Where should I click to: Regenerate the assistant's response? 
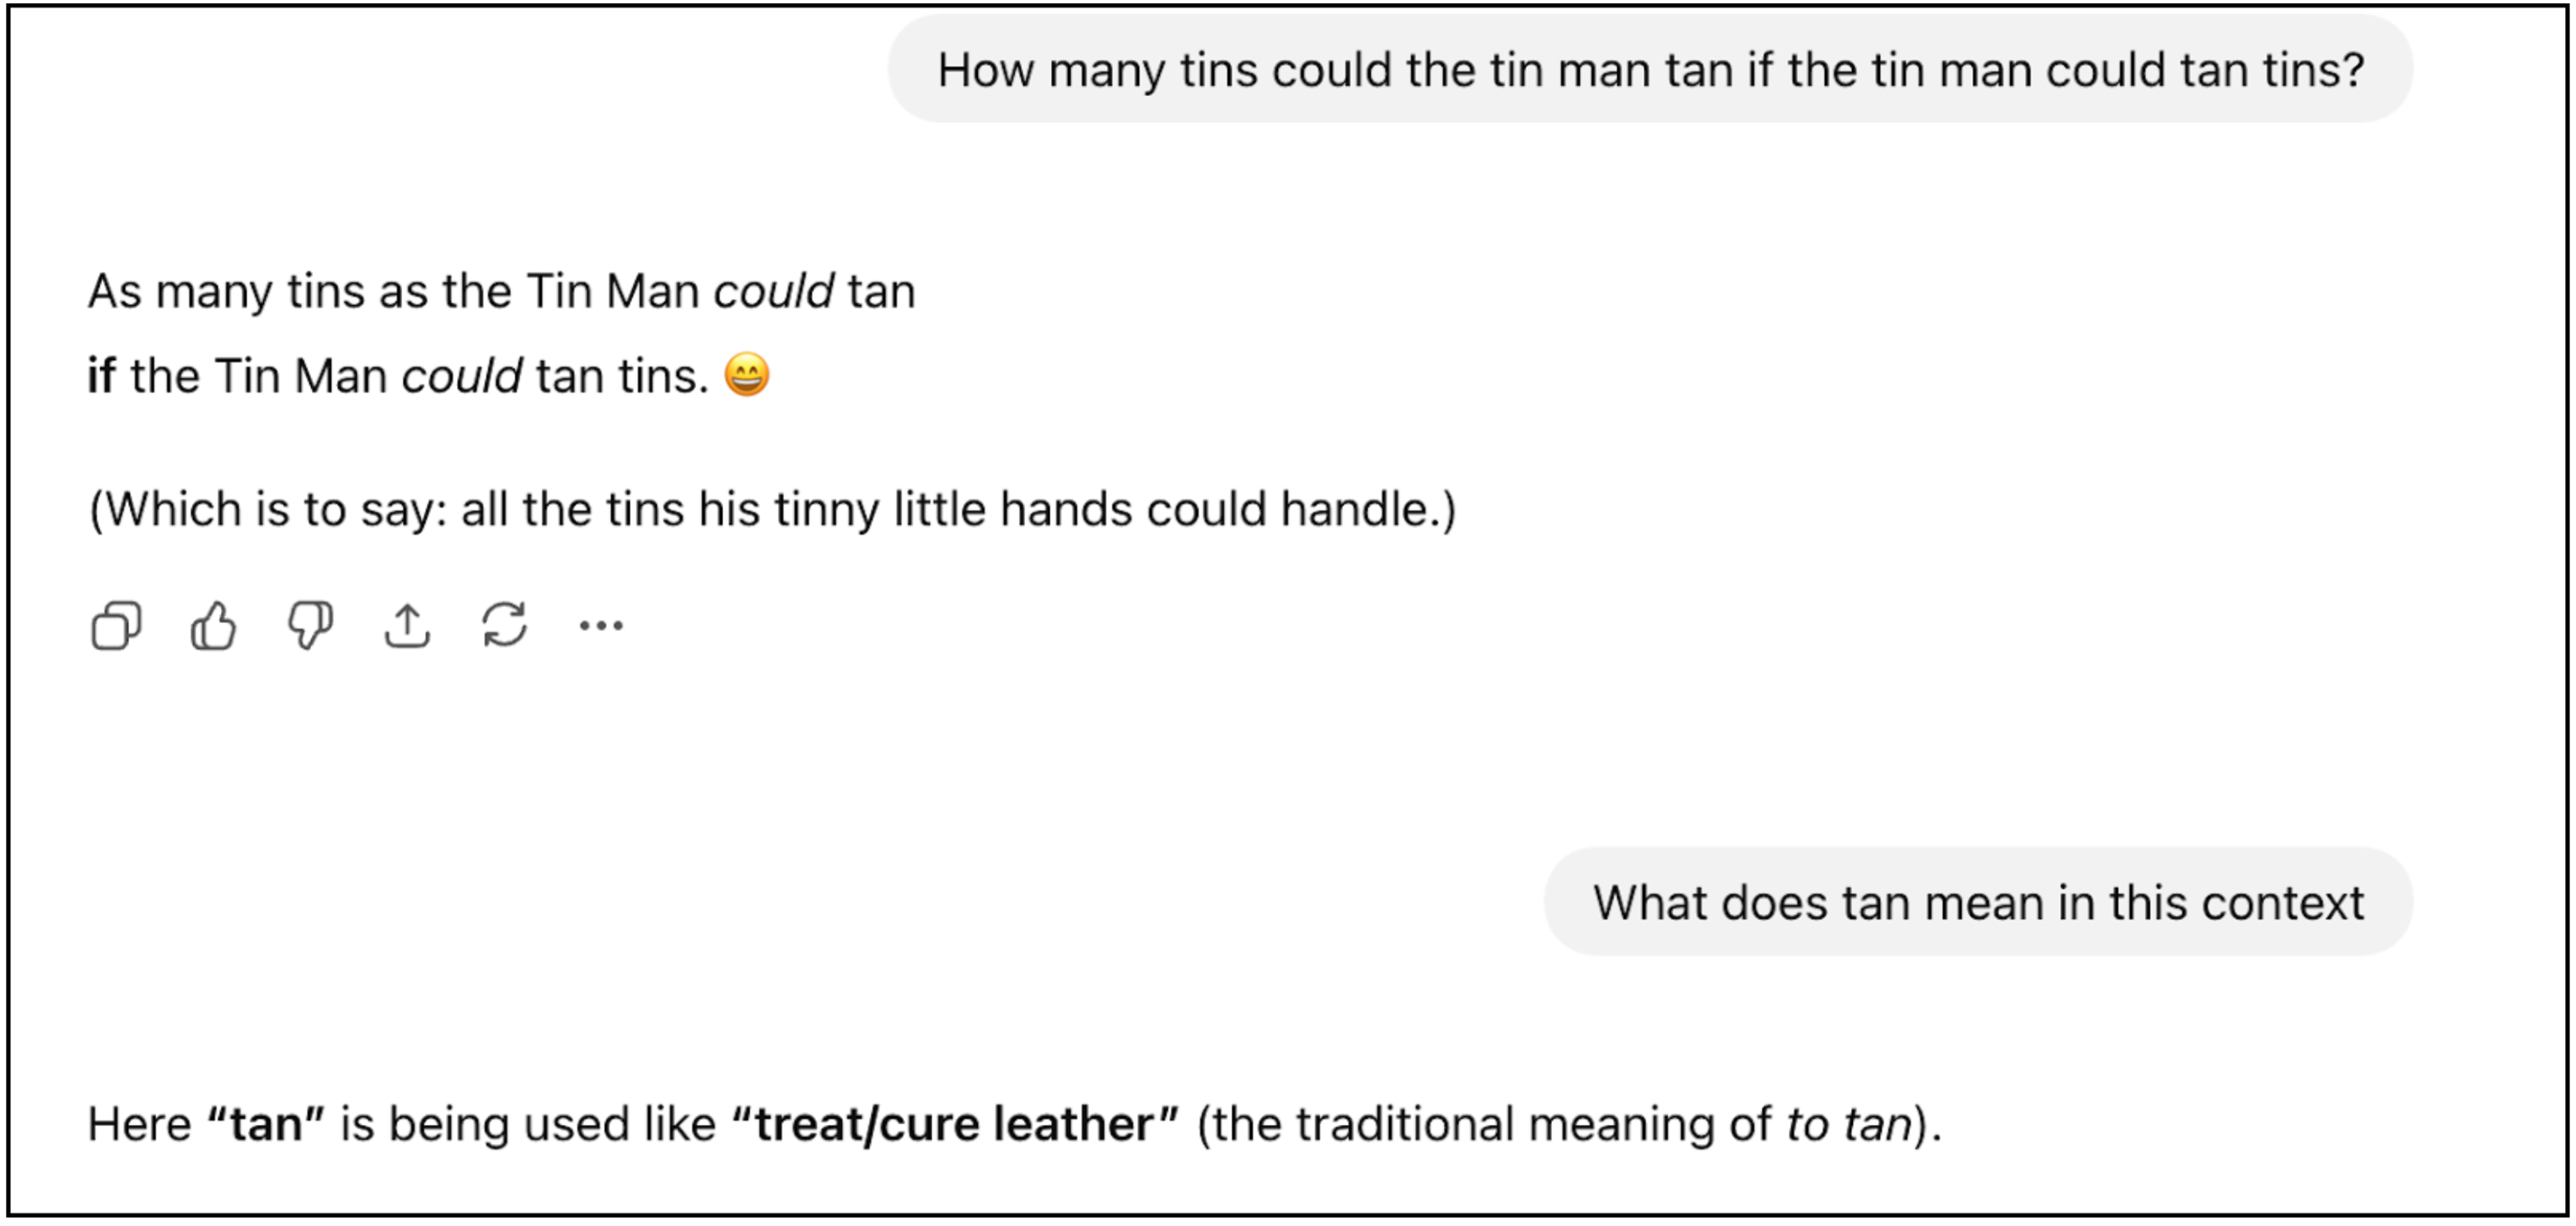point(504,627)
